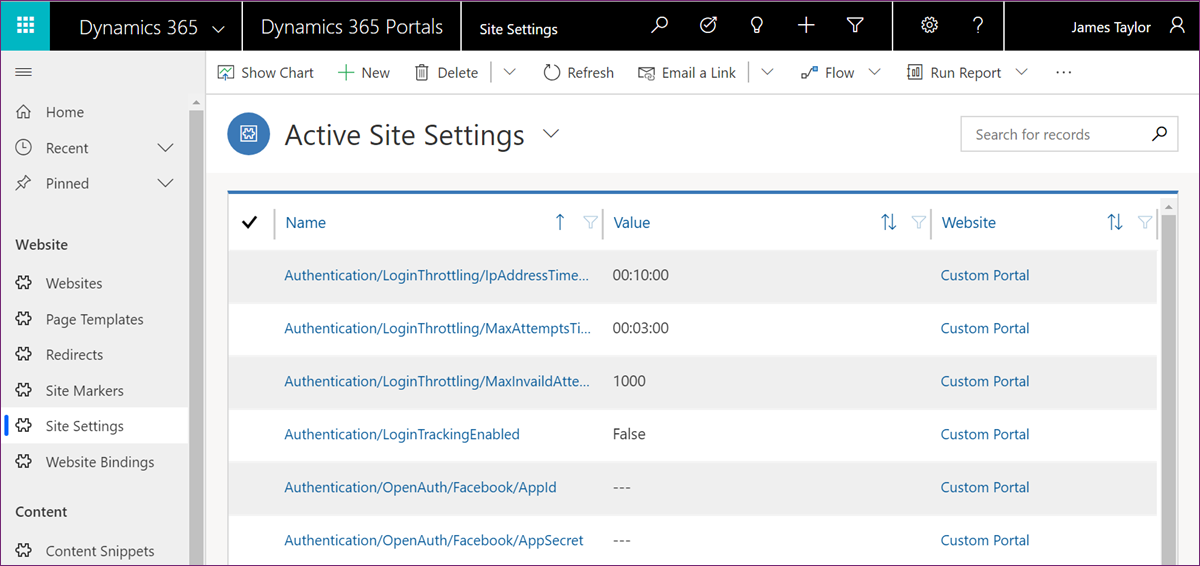Expand the Recent section in sidebar

[166, 148]
